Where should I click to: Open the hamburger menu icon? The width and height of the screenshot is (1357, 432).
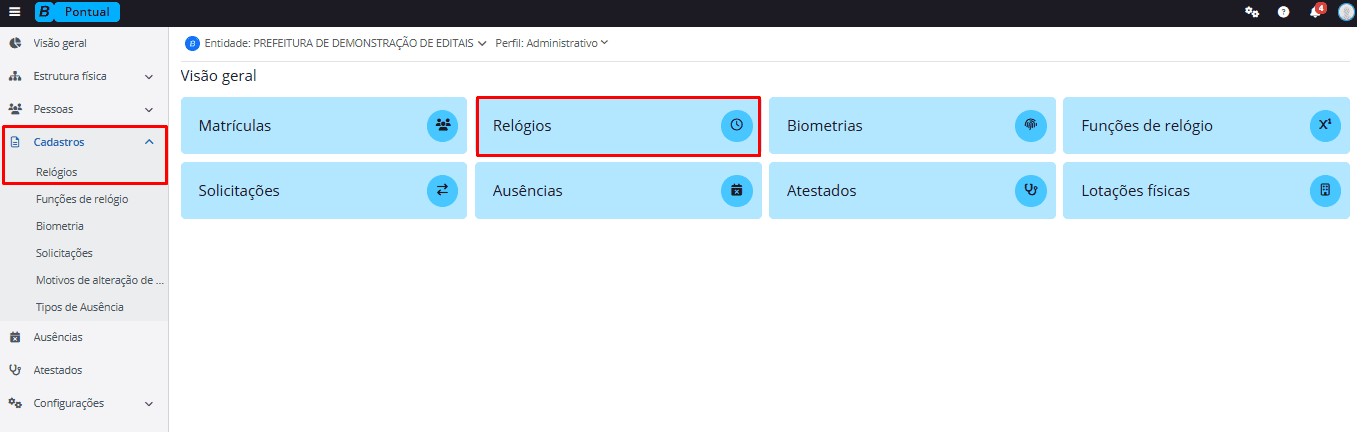coord(14,12)
